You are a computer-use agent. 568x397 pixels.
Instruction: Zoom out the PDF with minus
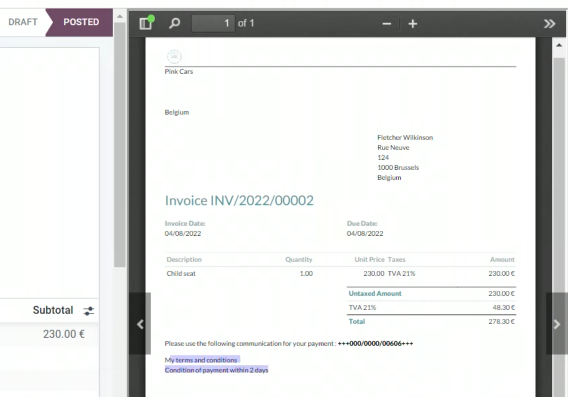pos(387,24)
